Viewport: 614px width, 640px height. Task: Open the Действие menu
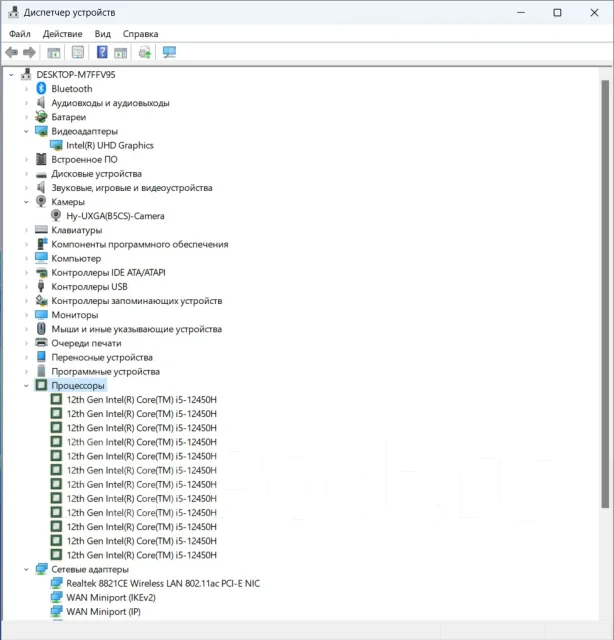62,34
